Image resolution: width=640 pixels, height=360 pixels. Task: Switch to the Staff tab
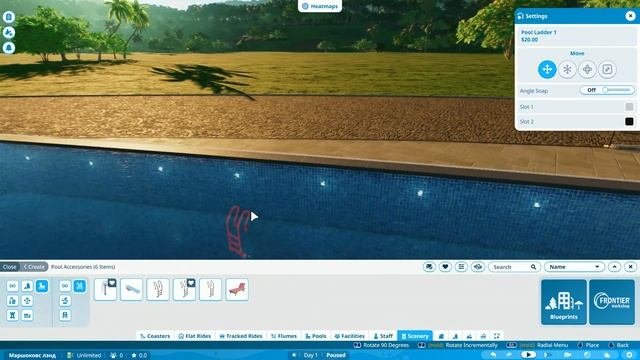click(x=383, y=336)
